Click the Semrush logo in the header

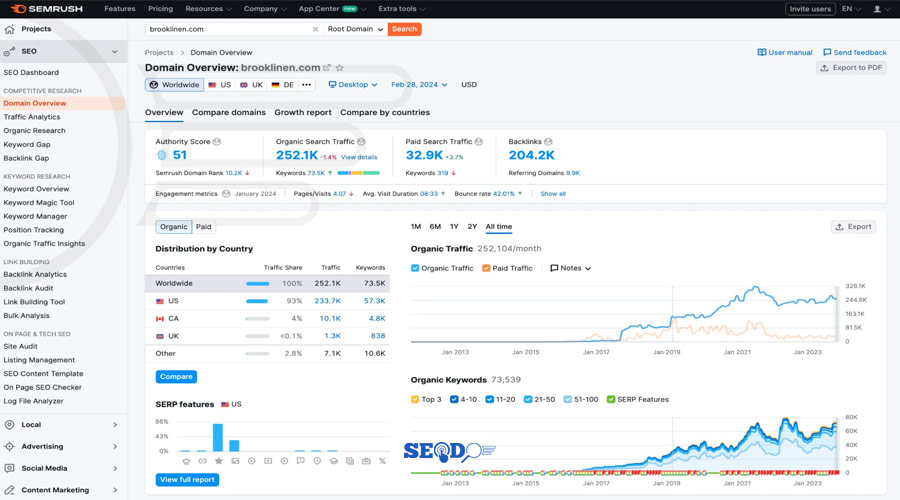point(48,9)
